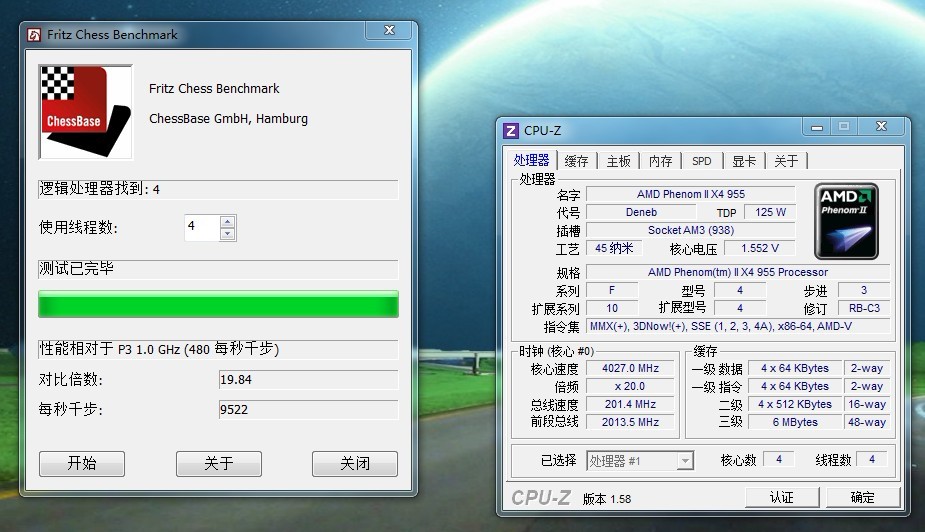Click the 线程数 thread count value in CPU-Z
Screen dimensions: 925x532
point(872,459)
